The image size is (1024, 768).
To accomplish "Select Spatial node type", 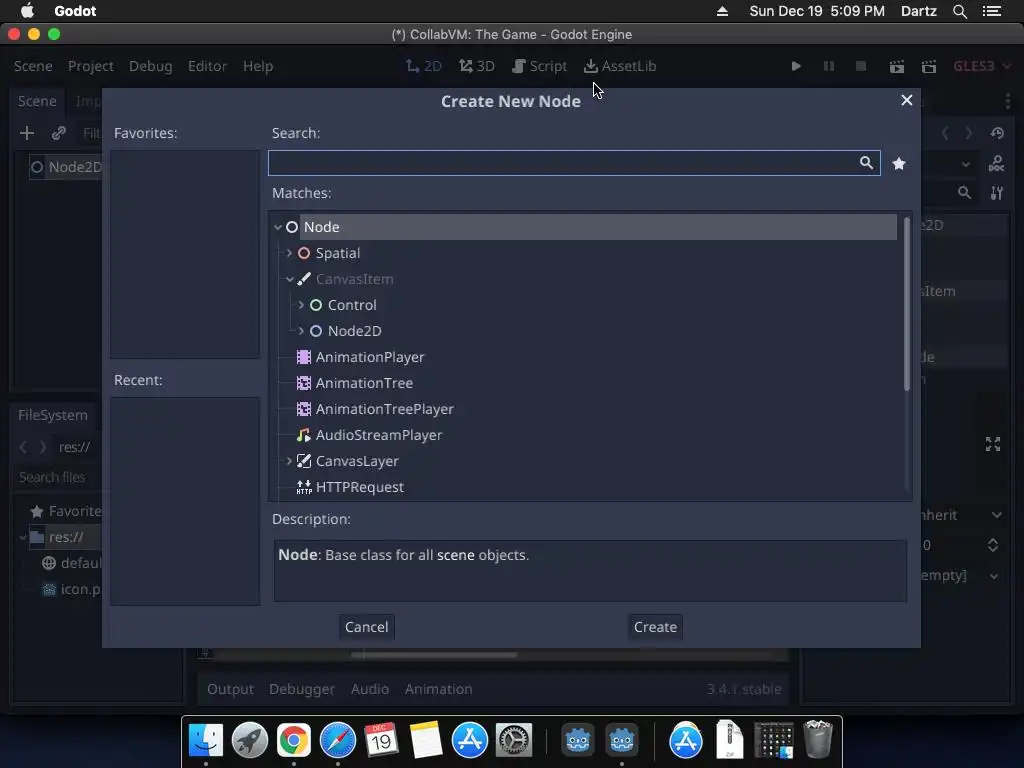I will (338, 253).
